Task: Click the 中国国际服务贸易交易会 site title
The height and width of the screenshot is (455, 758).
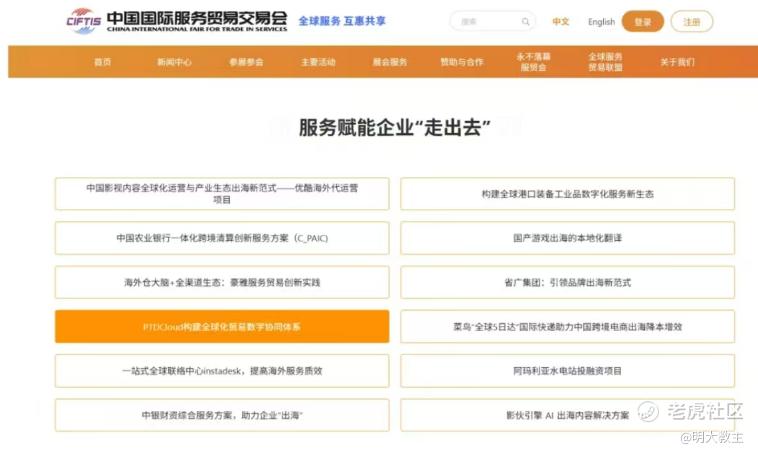Action: (197, 21)
